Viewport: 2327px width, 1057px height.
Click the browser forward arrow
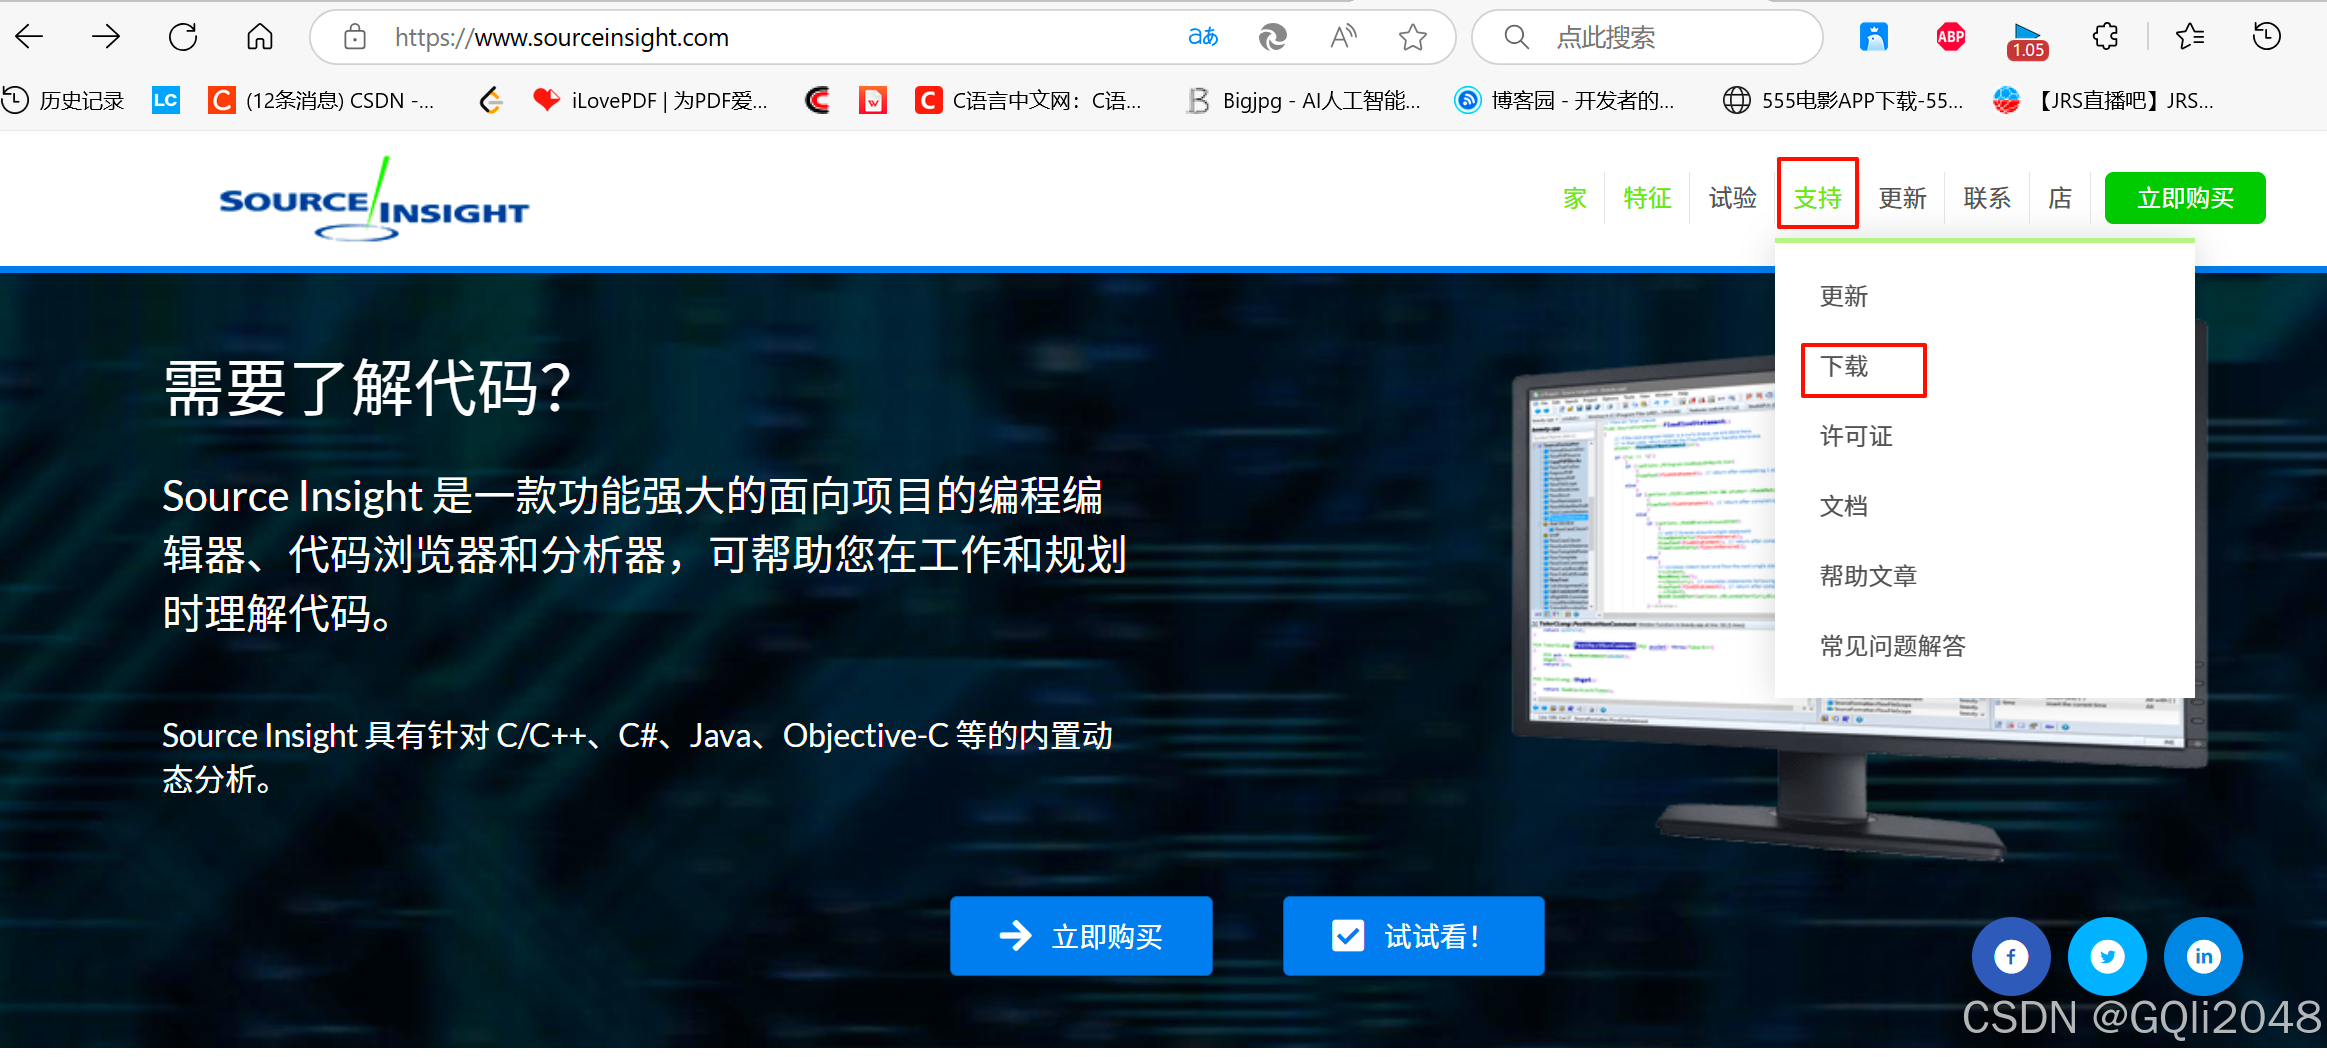(106, 37)
